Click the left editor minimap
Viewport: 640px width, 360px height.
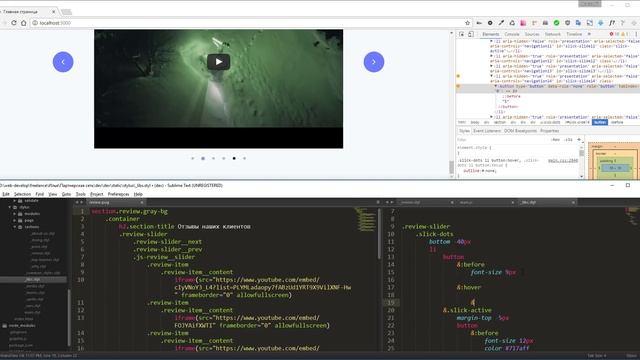(x=365, y=221)
